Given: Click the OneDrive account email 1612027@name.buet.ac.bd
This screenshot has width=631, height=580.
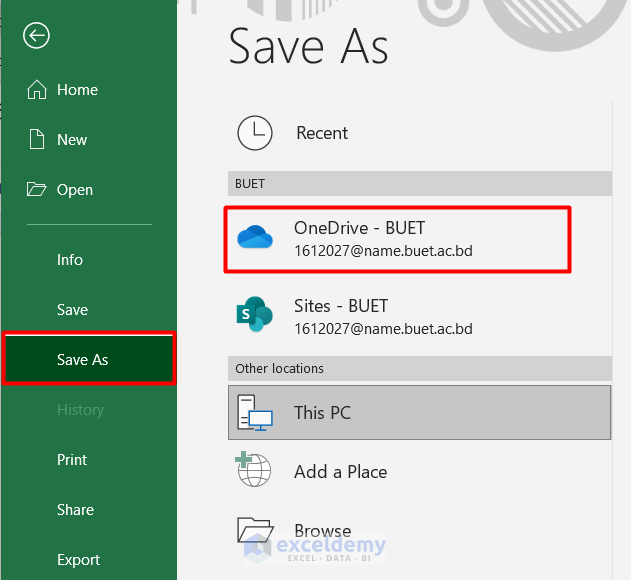Looking at the screenshot, I should pos(384,251).
